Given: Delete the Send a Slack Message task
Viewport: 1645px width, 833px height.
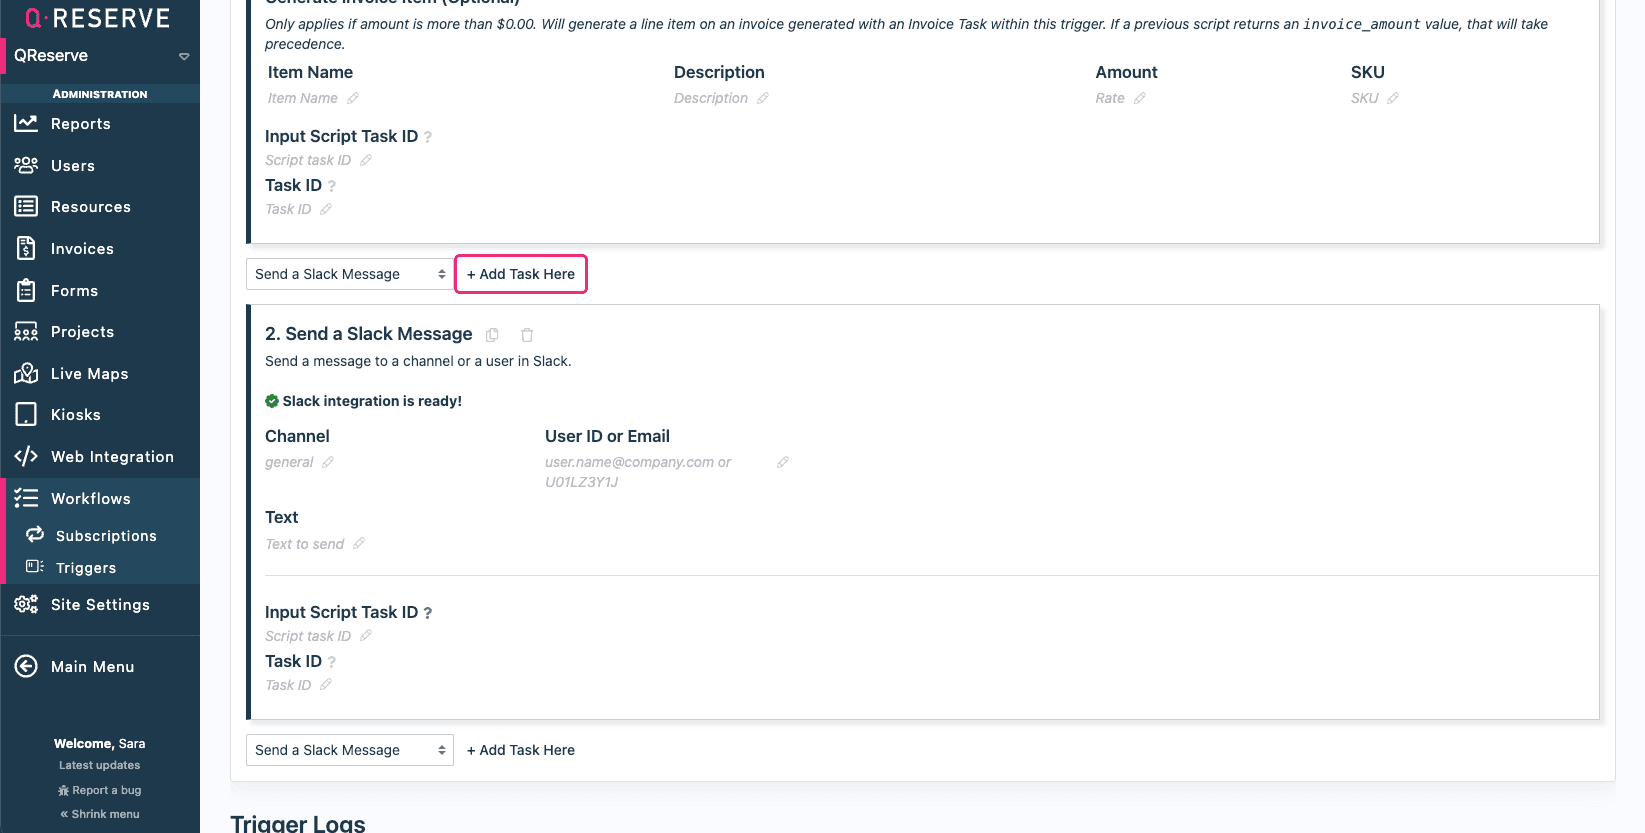Looking at the screenshot, I should (527, 334).
